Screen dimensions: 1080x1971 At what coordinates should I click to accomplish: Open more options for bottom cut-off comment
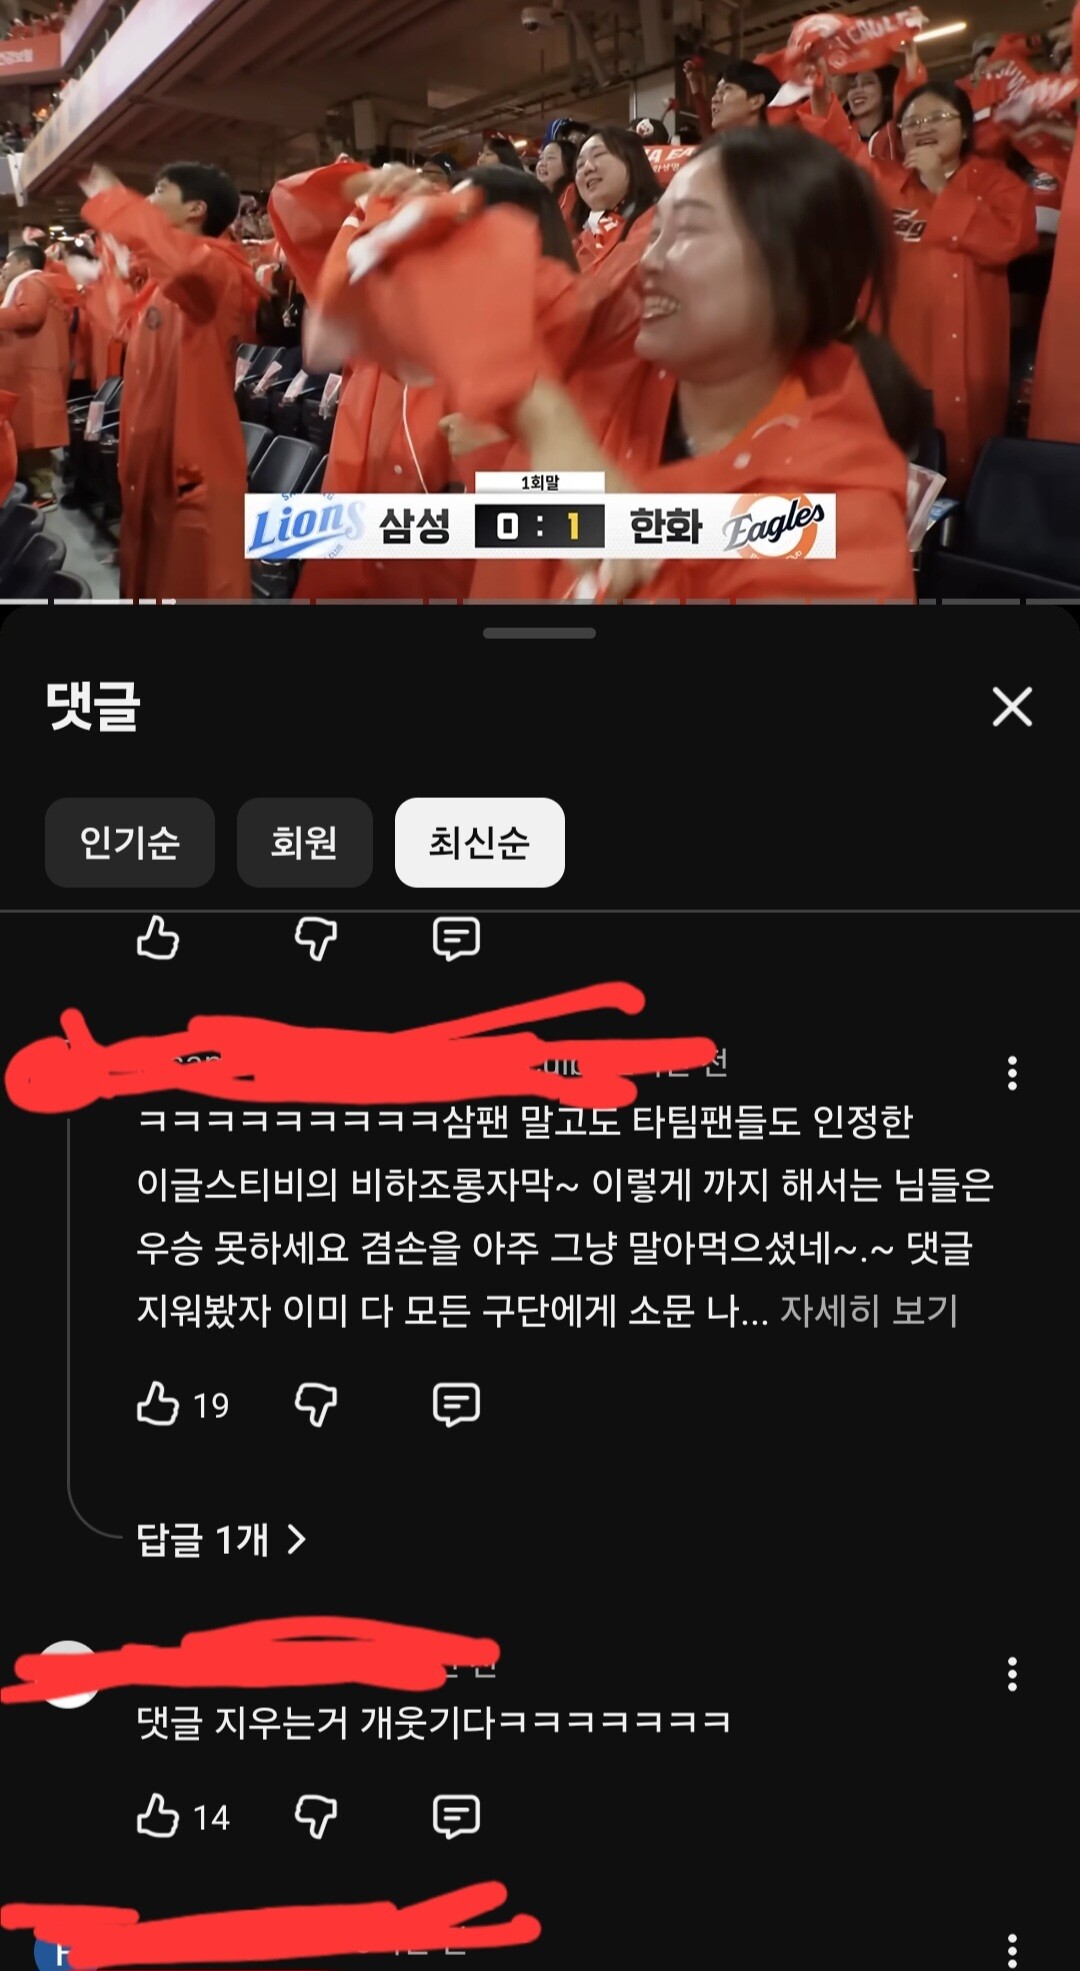coord(1013,1950)
